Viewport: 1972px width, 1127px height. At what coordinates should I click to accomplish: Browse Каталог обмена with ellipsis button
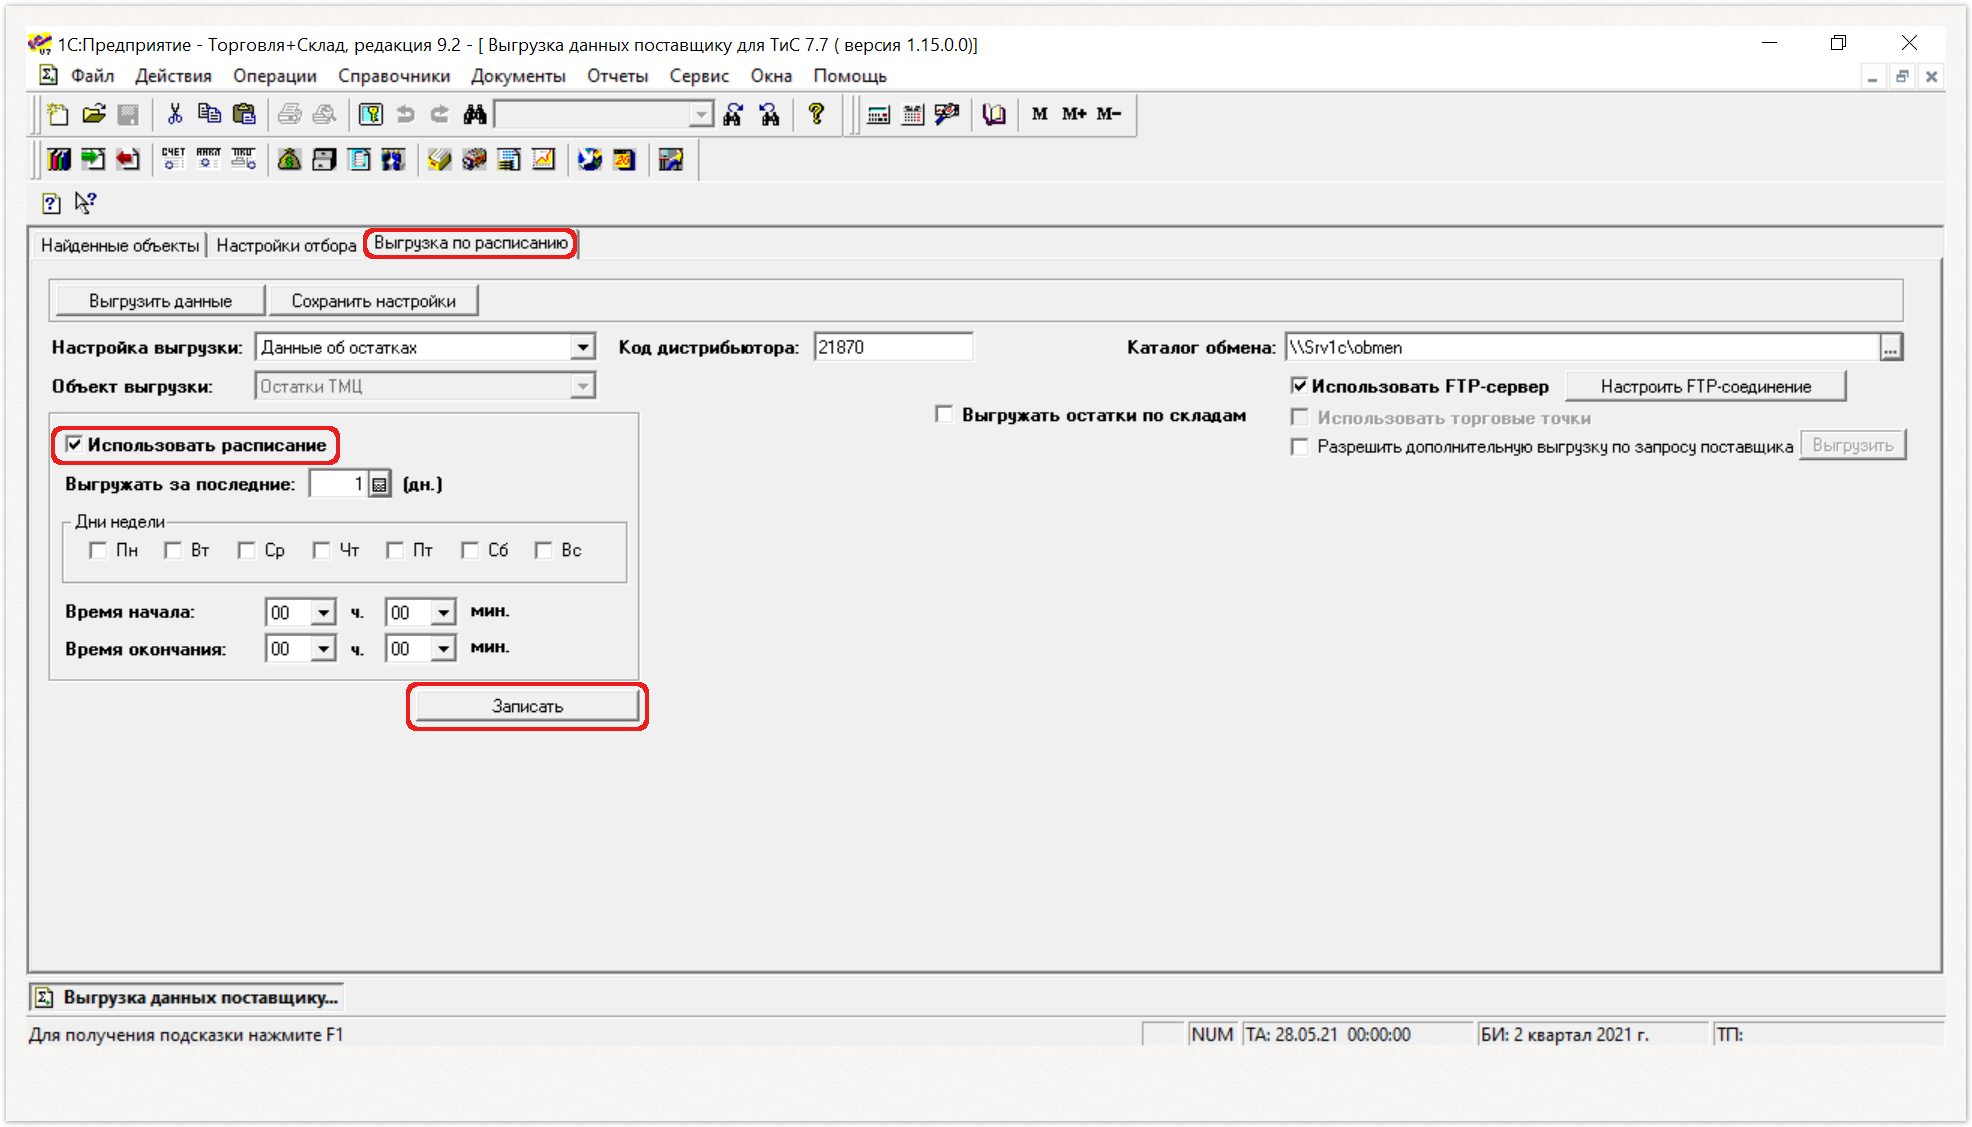pos(1890,348)
